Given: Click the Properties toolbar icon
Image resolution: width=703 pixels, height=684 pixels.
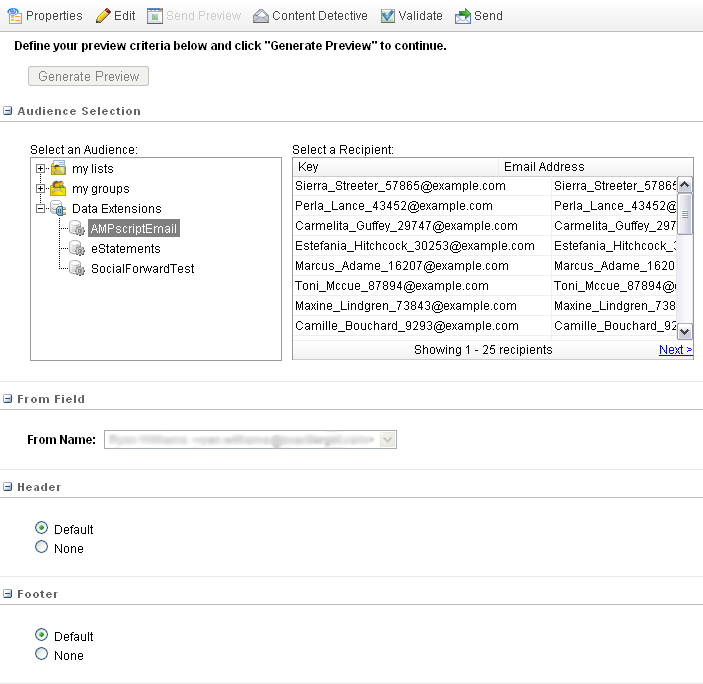Looking at the screenshot, I should click(x=15, y=16).
